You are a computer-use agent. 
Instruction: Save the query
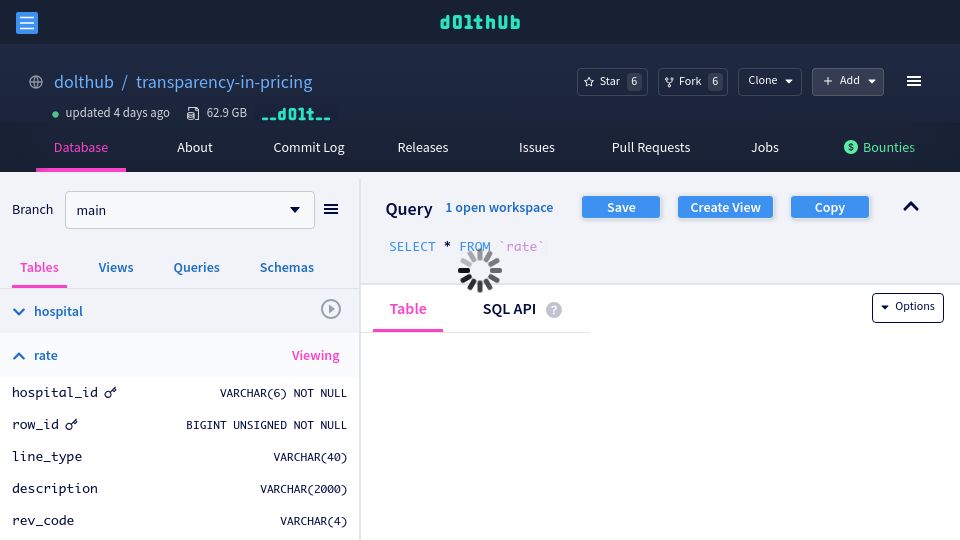[x=621, y=208]
